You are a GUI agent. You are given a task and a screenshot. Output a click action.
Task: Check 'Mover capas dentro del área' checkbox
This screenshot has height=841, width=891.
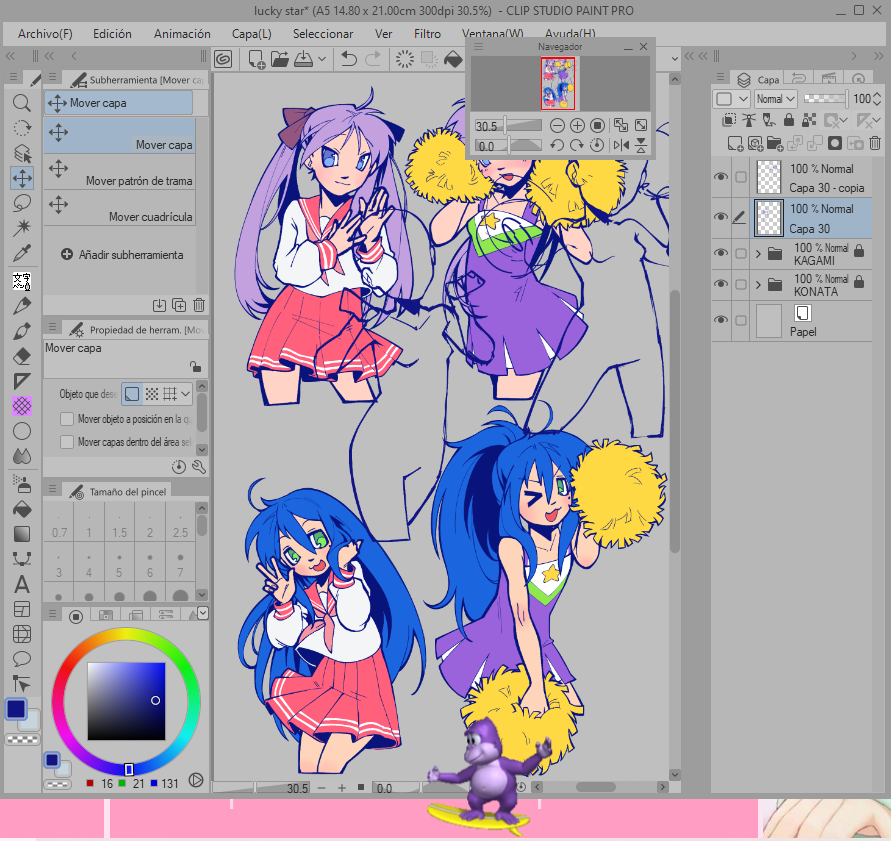67,442
